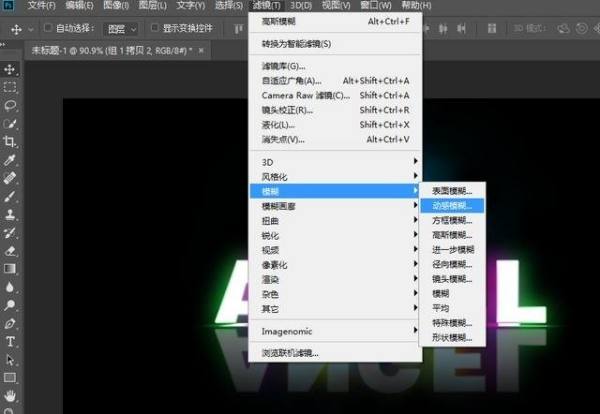Select the Brush tool

click(x=10, y=196)
